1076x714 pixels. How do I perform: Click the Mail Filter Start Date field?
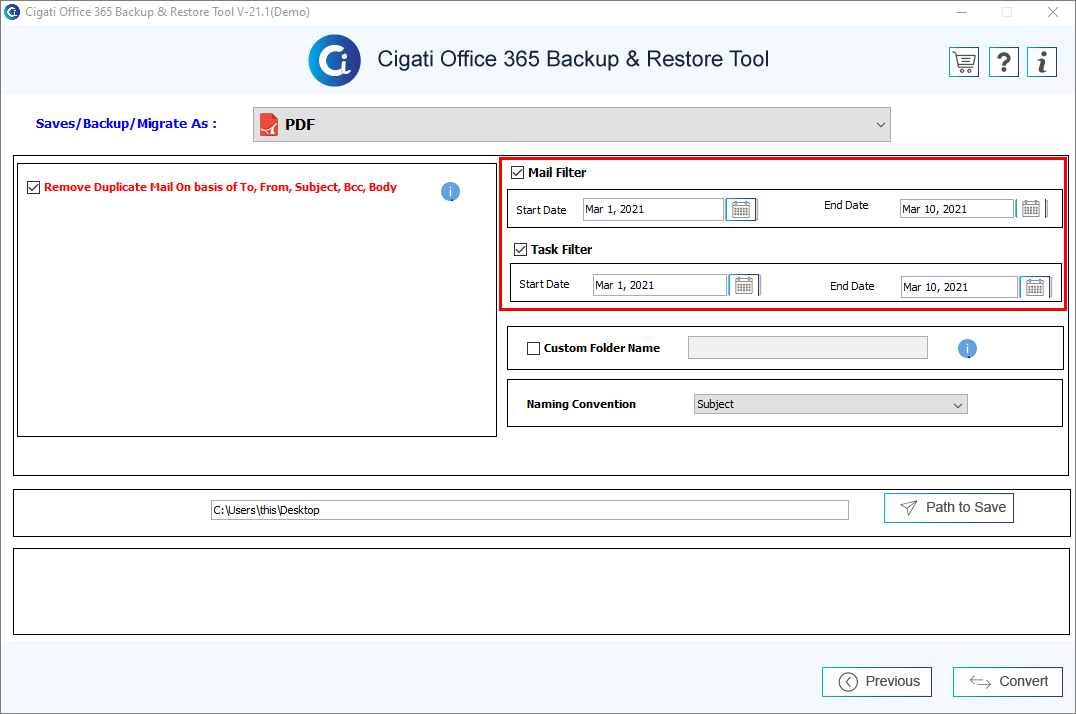653,209
